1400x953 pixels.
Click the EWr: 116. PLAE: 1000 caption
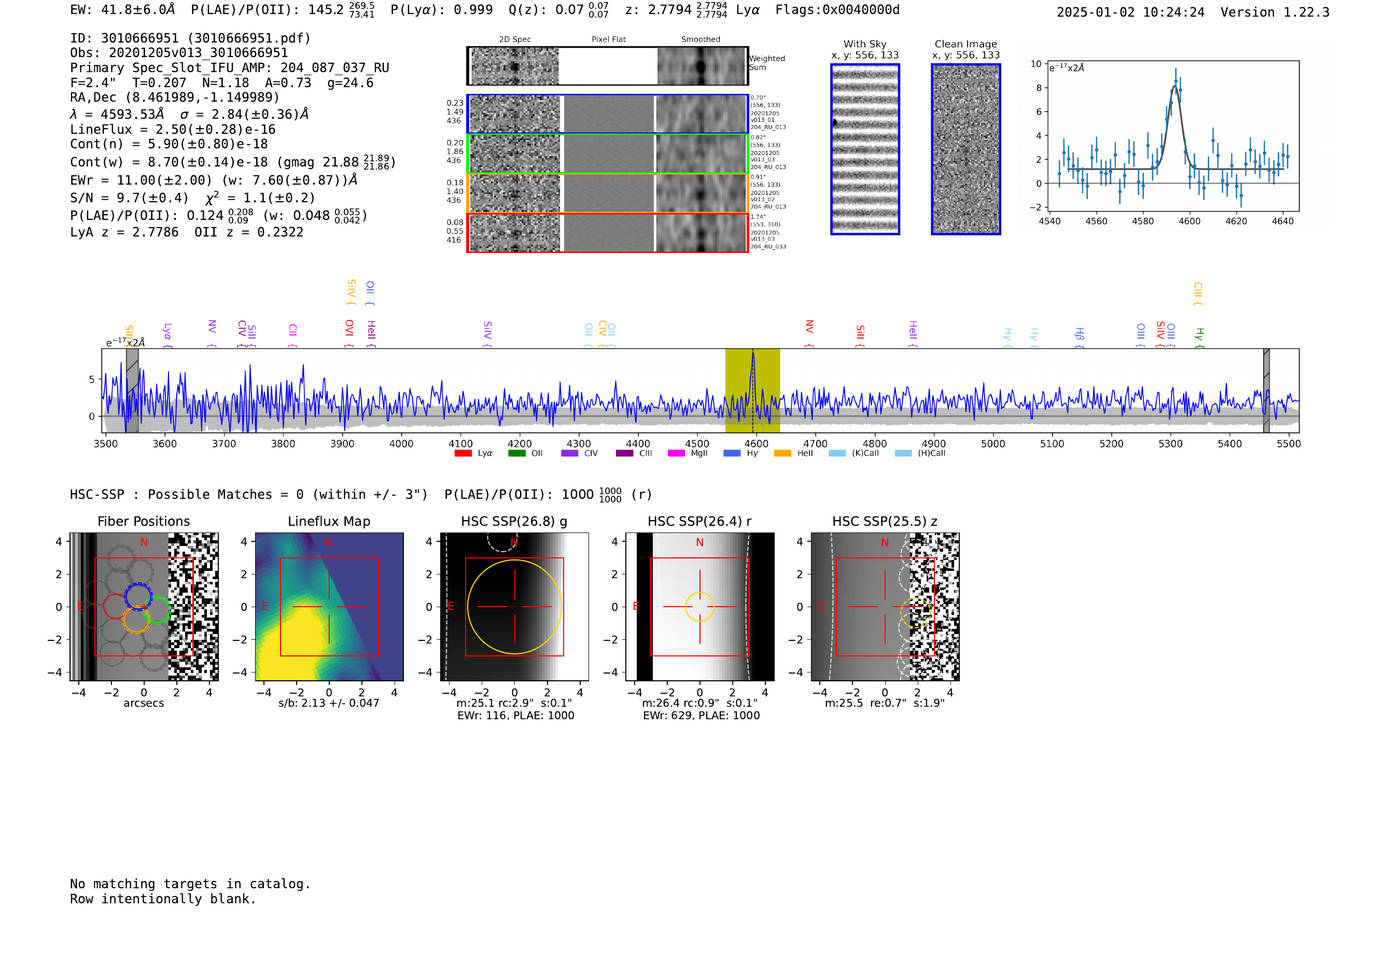(x=515, y=716)
